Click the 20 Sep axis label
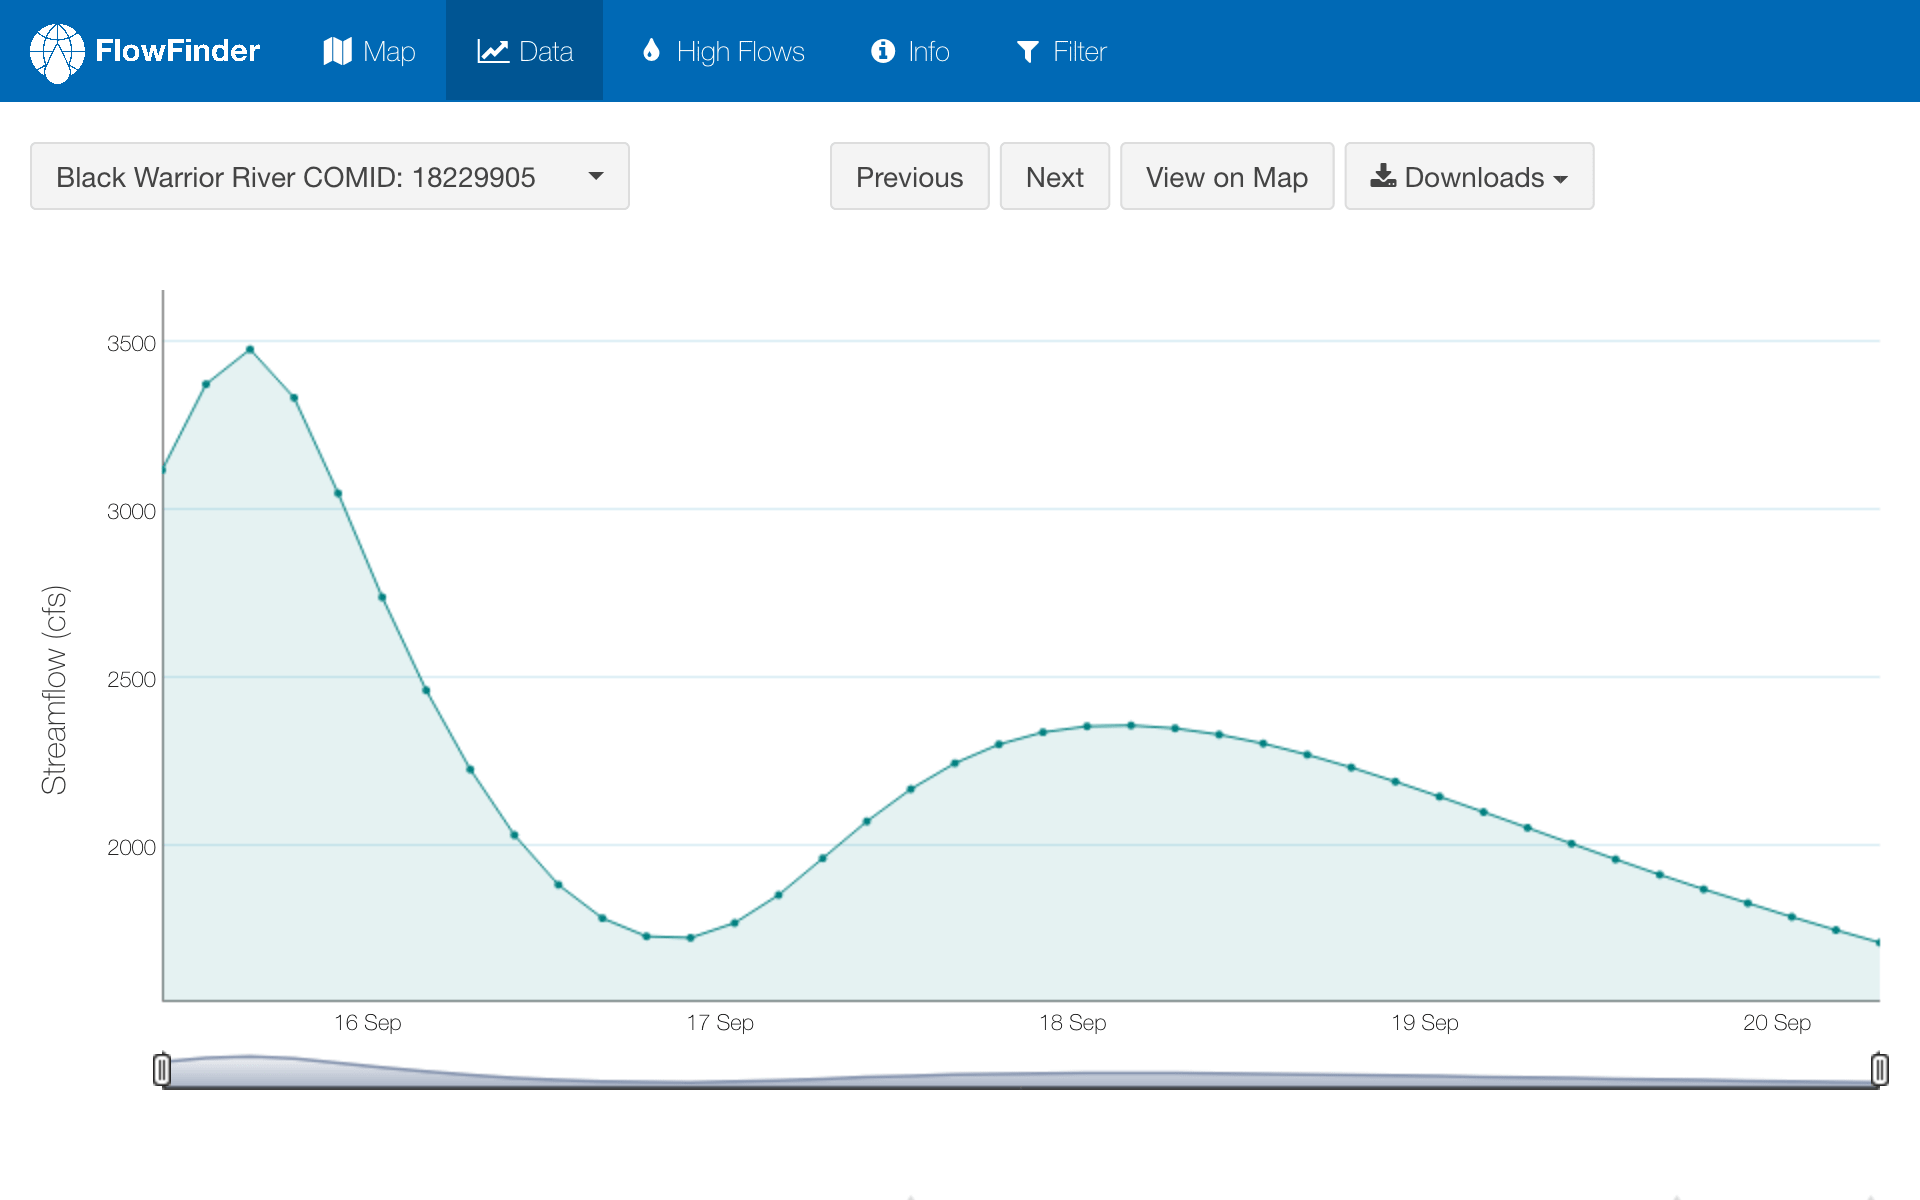Screen dimensions: 1920x1200 (1777, 1022)
